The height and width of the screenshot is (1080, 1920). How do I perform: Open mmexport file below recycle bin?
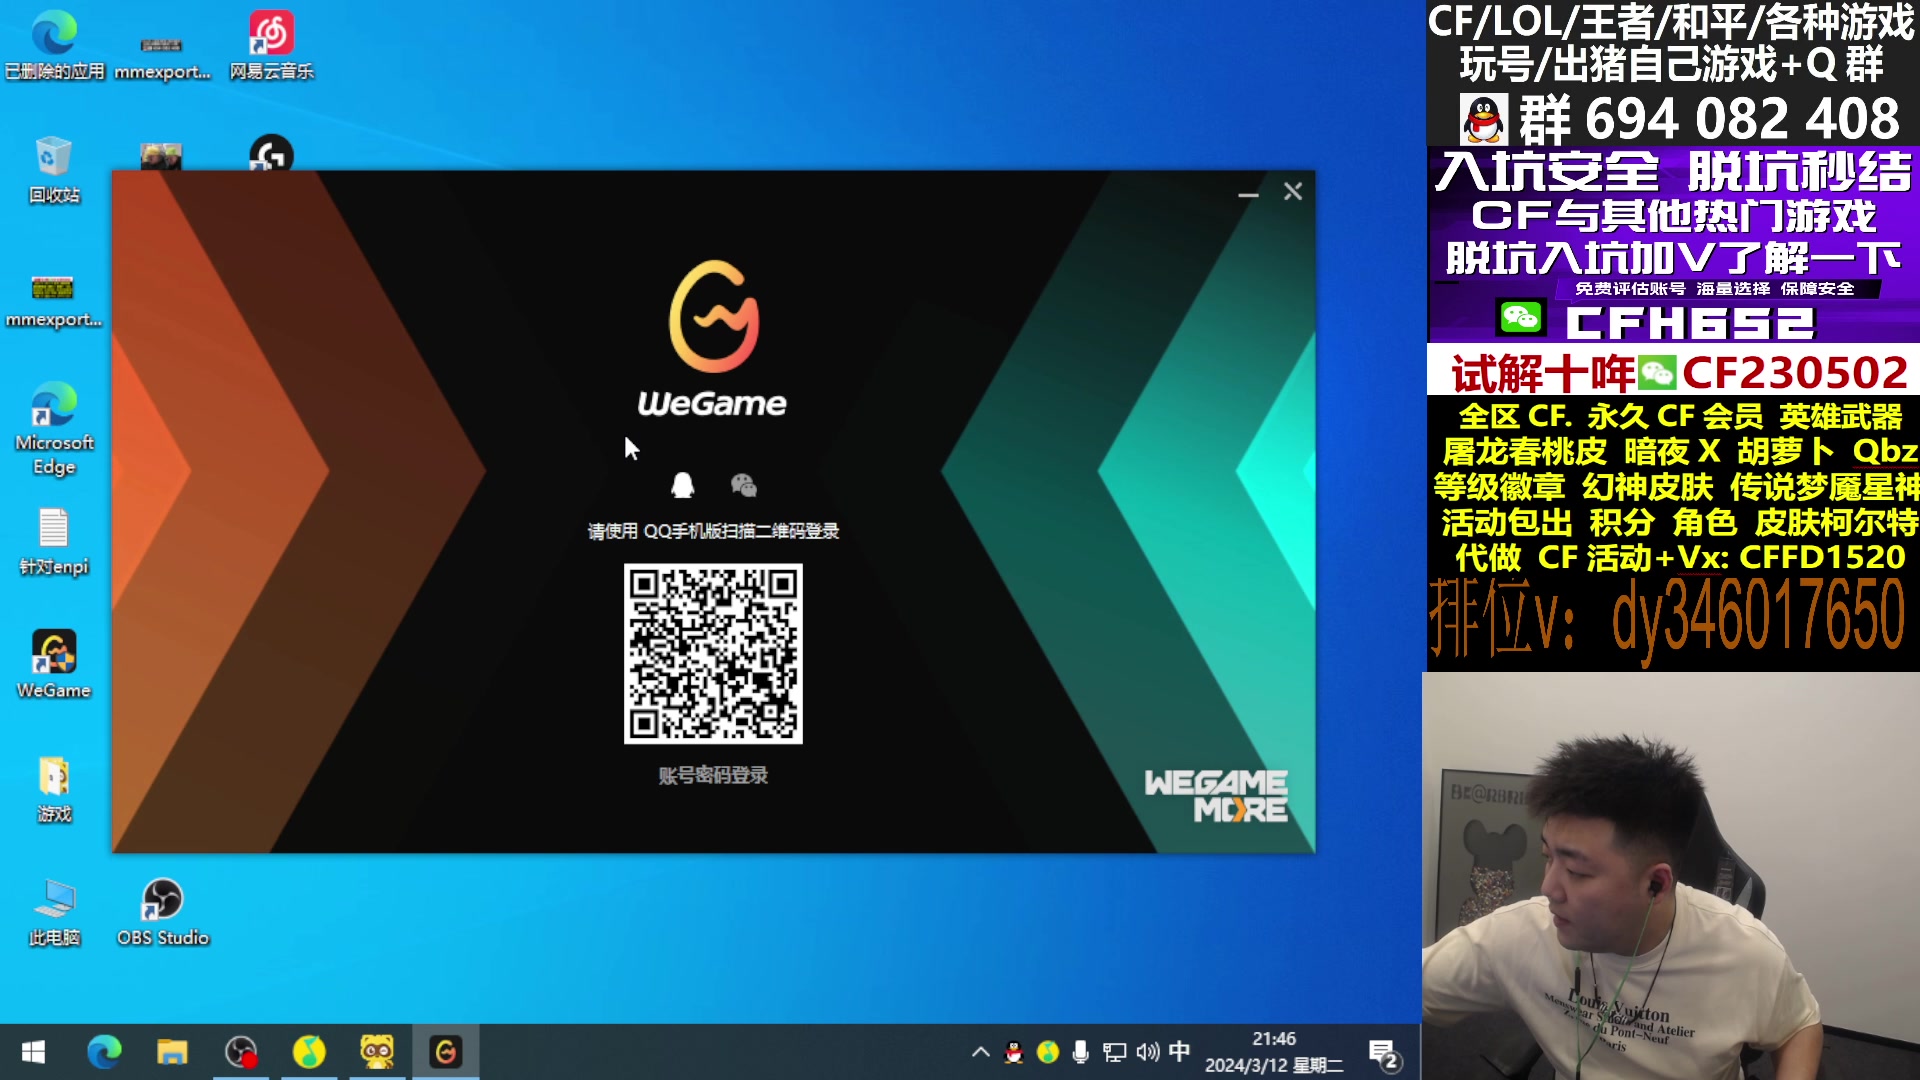point(54,301)
